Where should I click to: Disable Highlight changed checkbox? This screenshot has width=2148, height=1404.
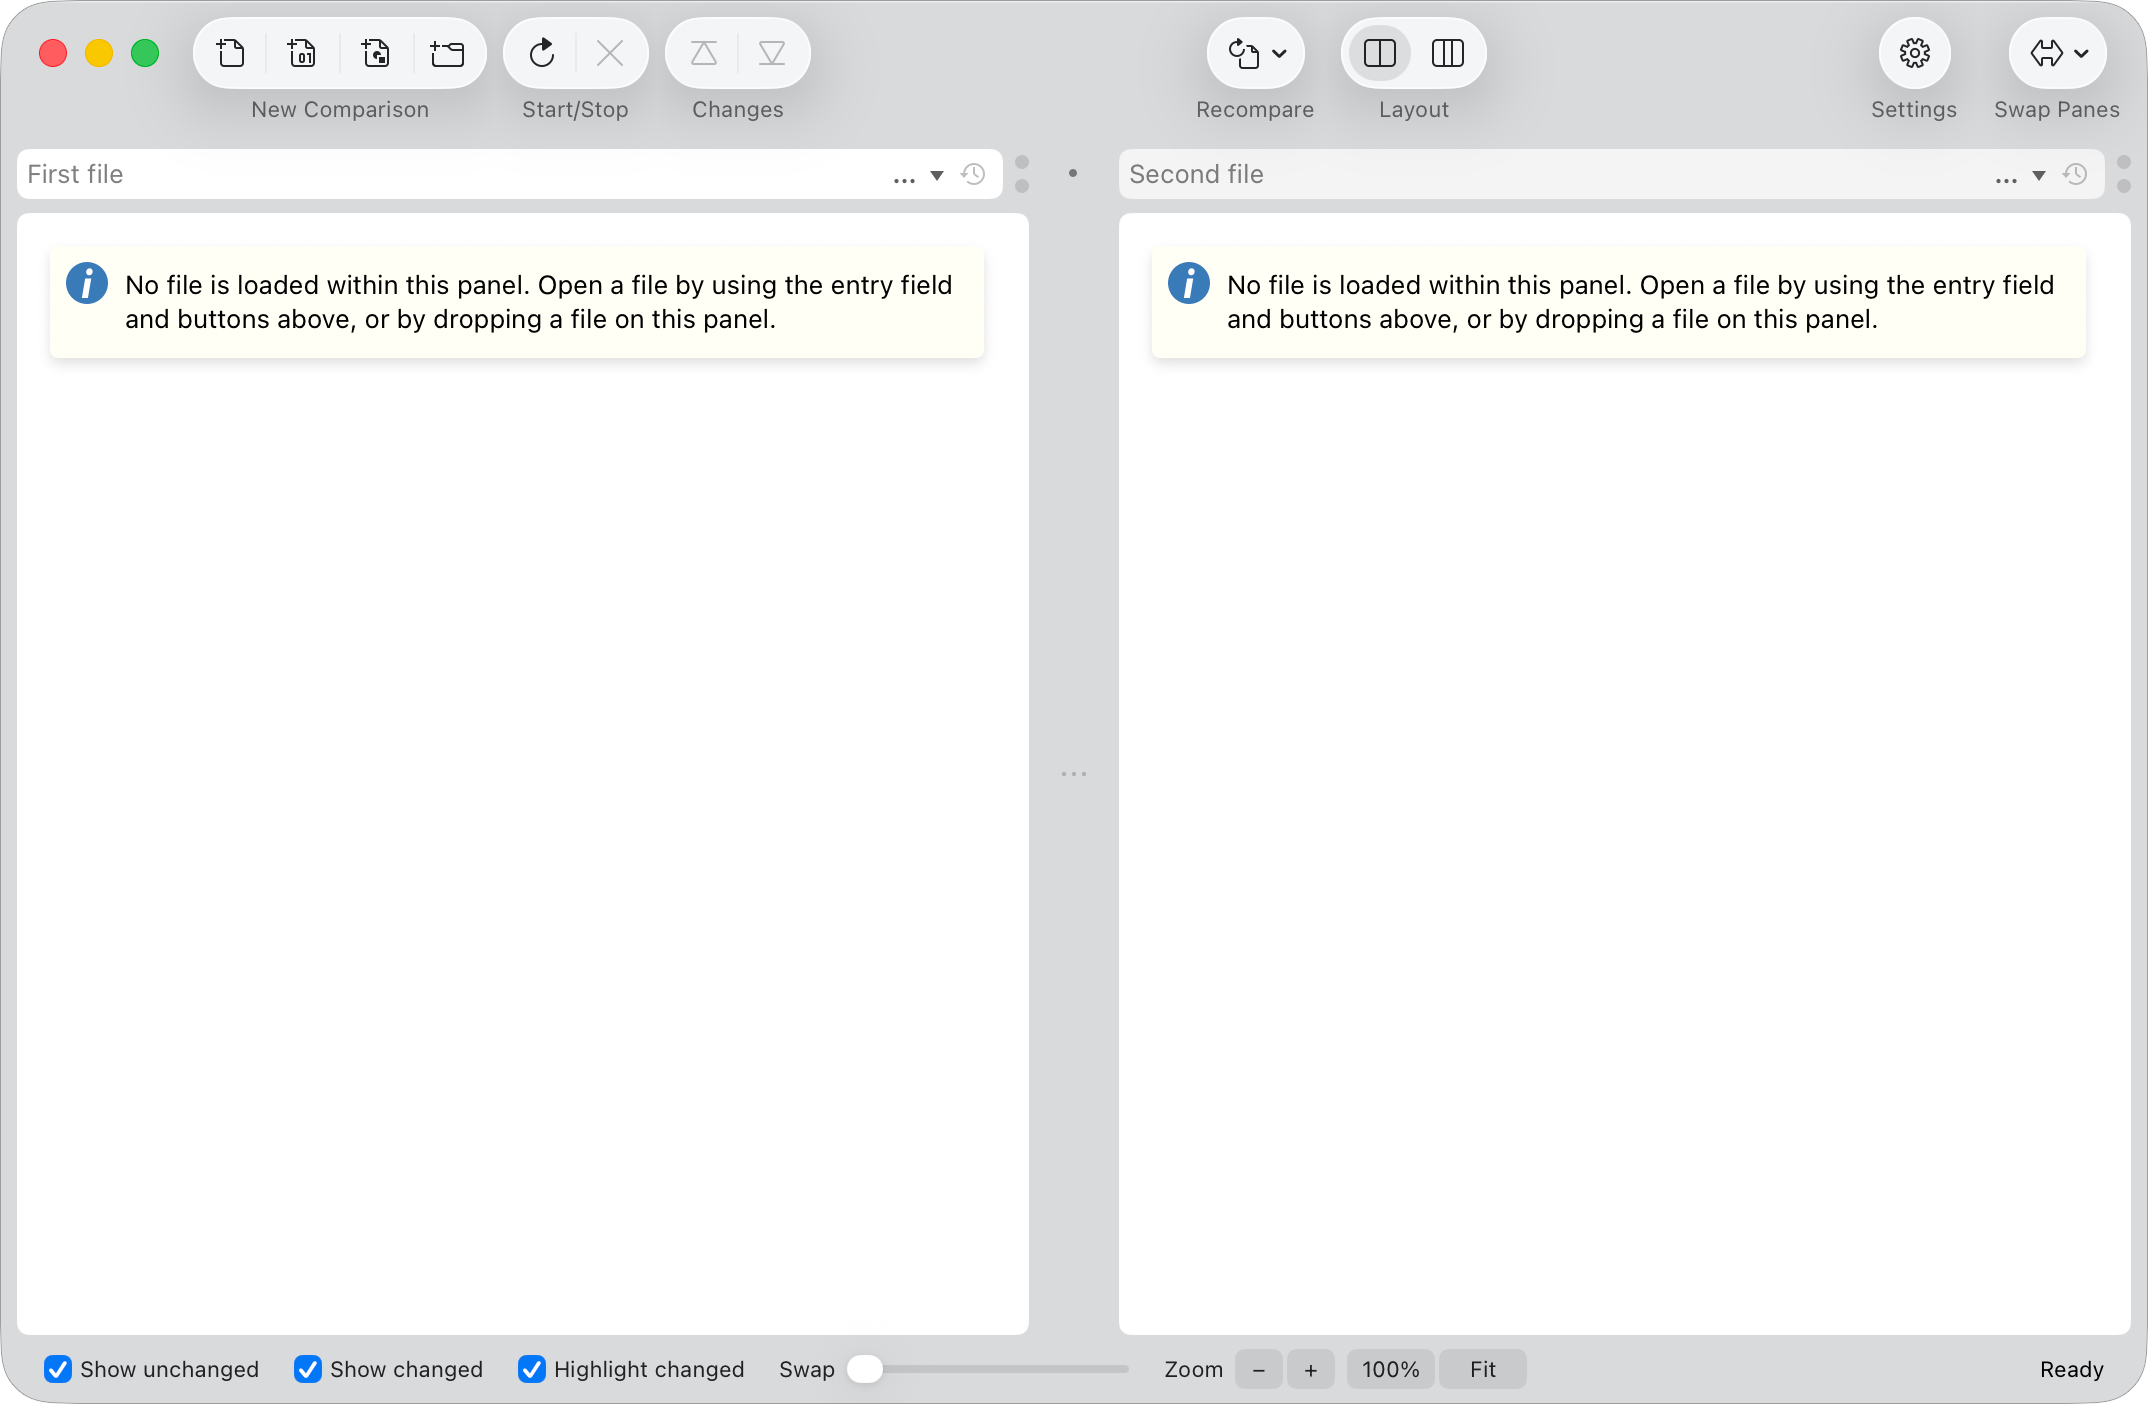click(x=532, y=1369)
